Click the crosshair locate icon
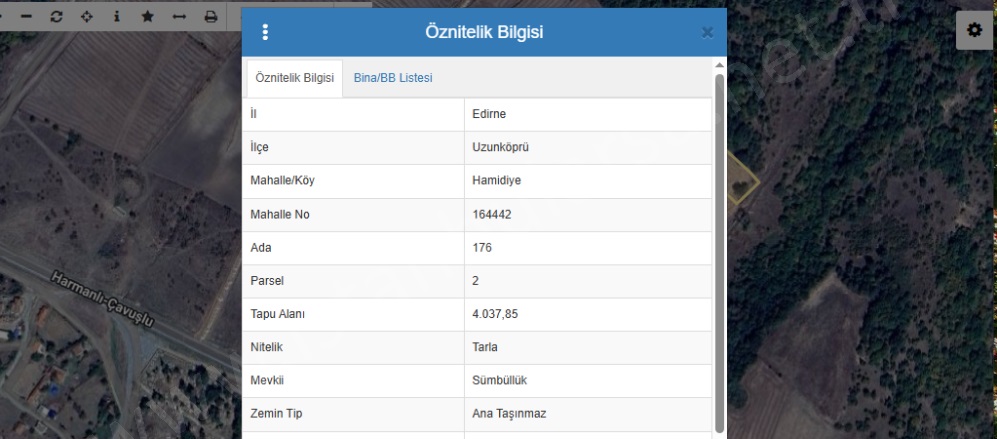Image resolution: width=997 pixels, height=439 pixels. point(86,17)
